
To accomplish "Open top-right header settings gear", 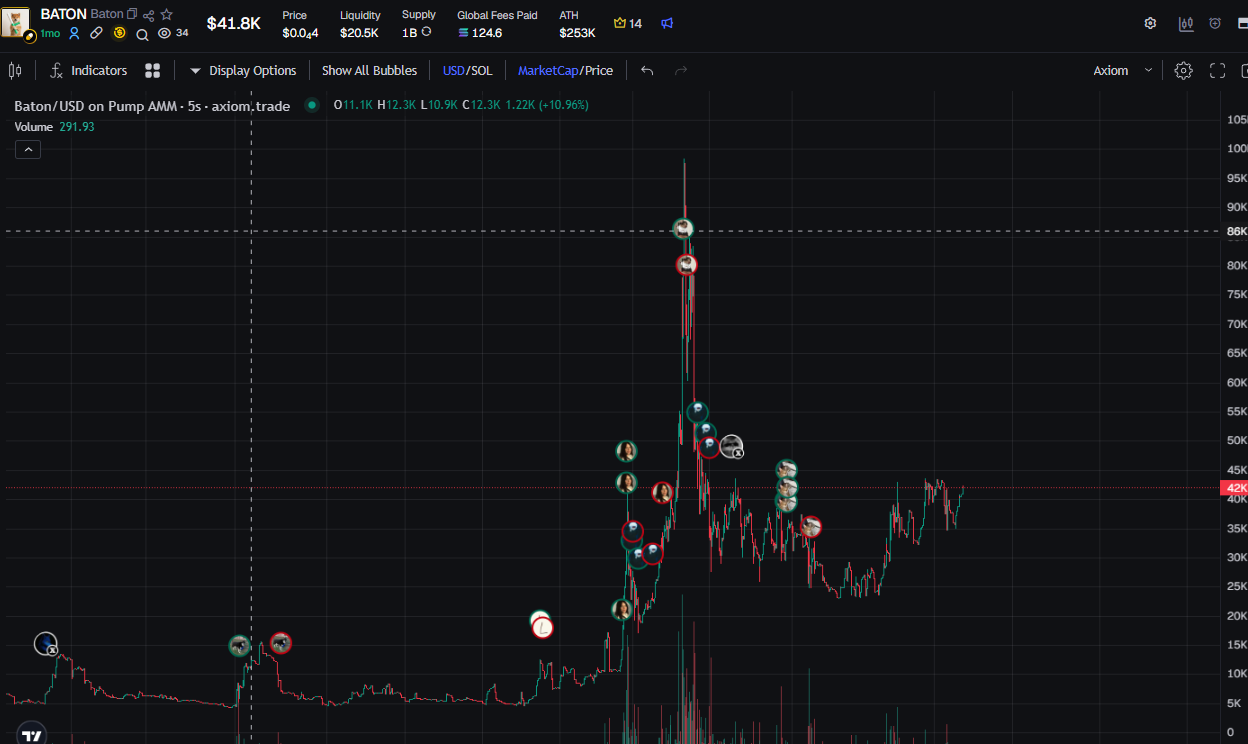I will tap(1150, 23).
